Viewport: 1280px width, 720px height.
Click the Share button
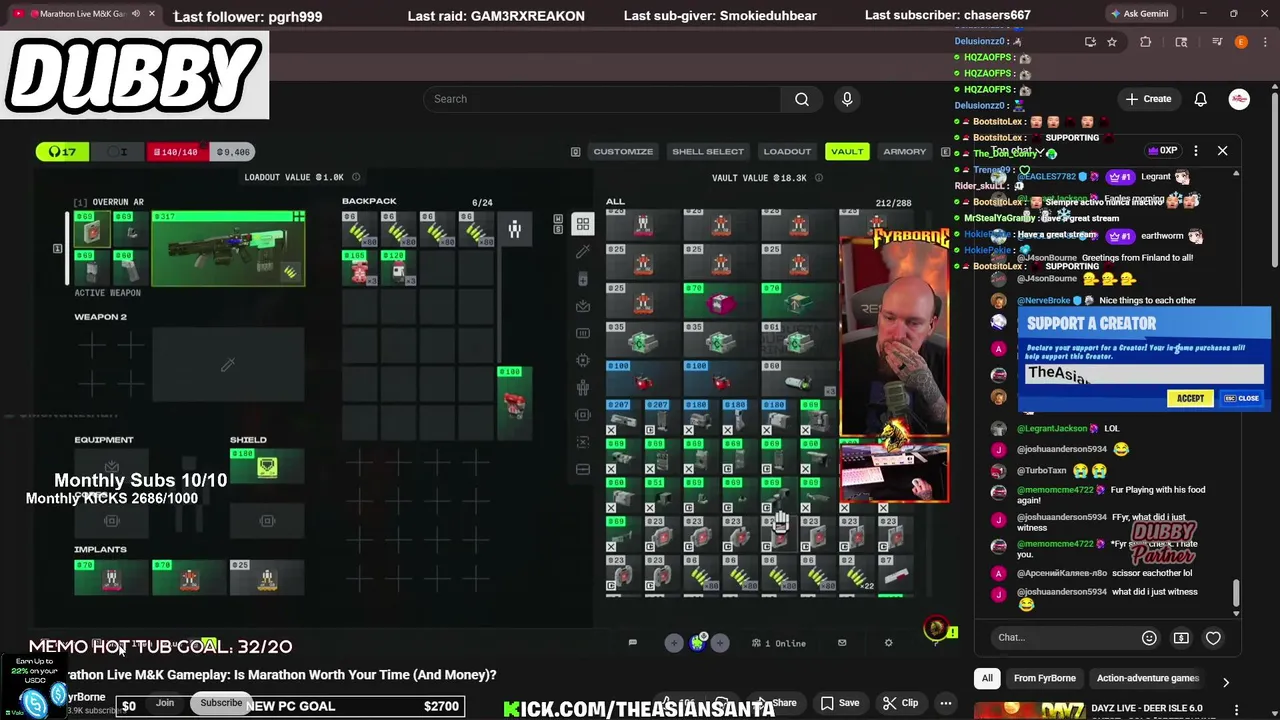(x=778, y=703)
